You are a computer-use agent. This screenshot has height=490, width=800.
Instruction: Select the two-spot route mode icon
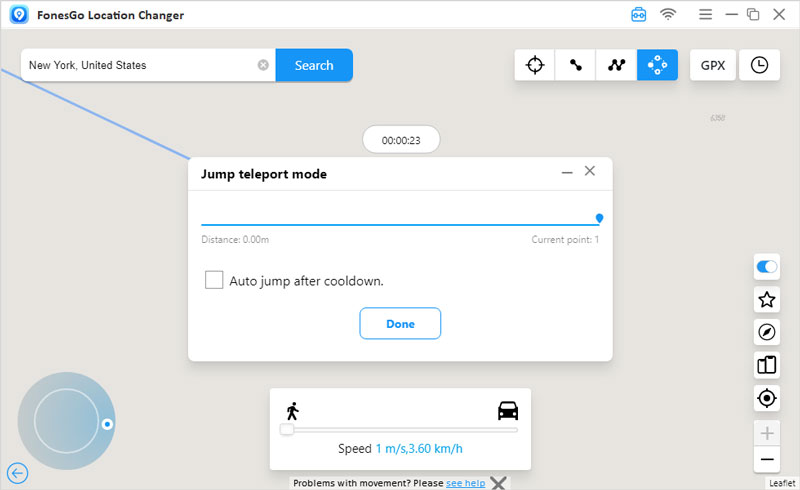tap(576, 65)
